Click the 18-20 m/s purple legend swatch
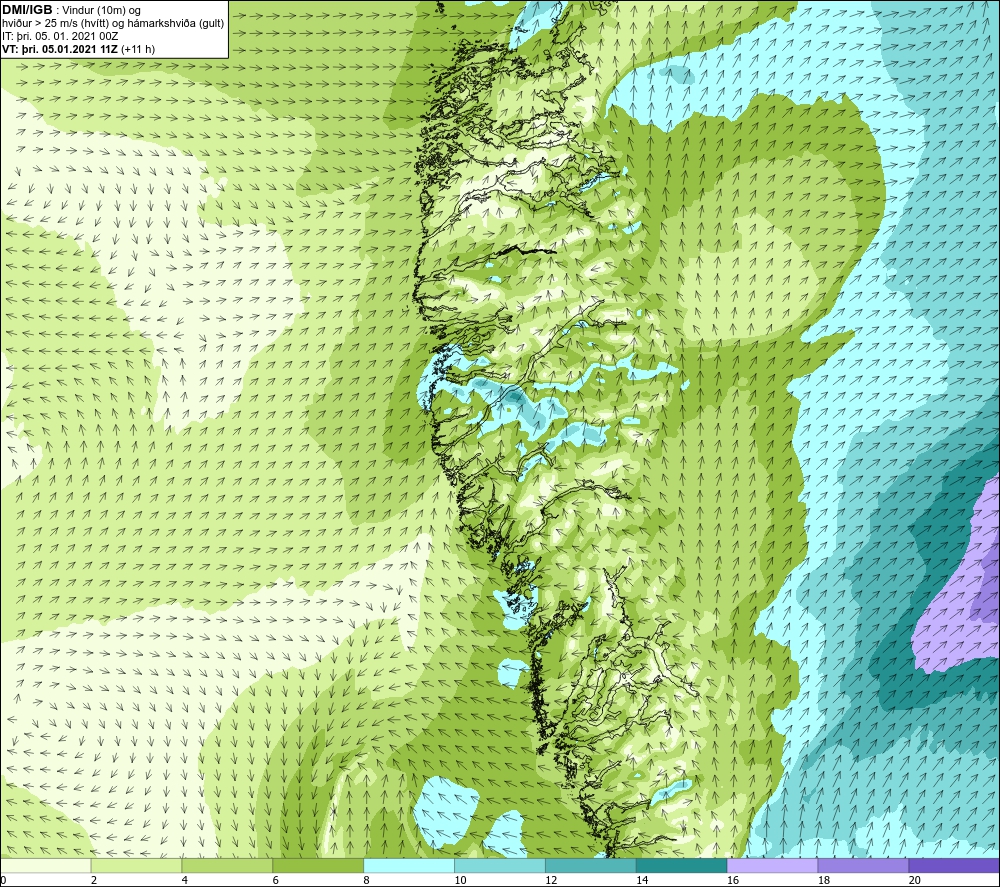1000x887 pixels. [x=863, y=865]
